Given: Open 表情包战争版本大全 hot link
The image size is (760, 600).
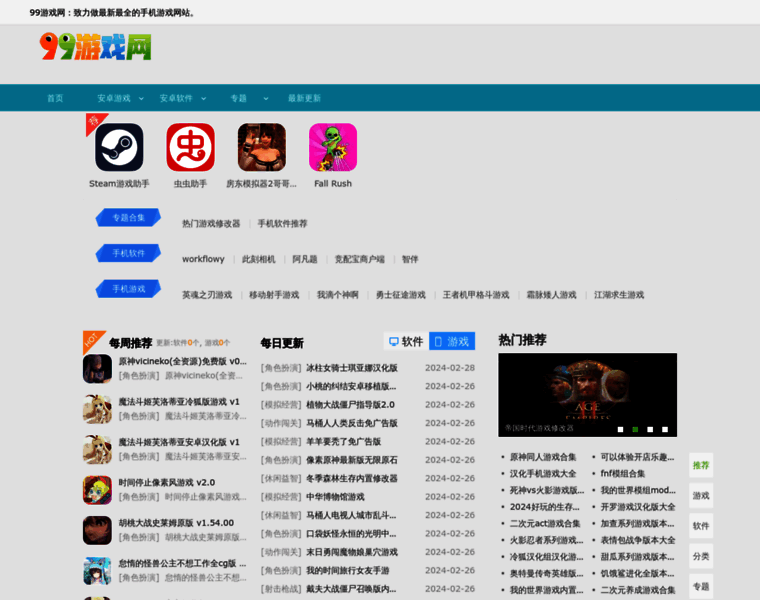Looking at the screenshot, I should coord(638,540).
